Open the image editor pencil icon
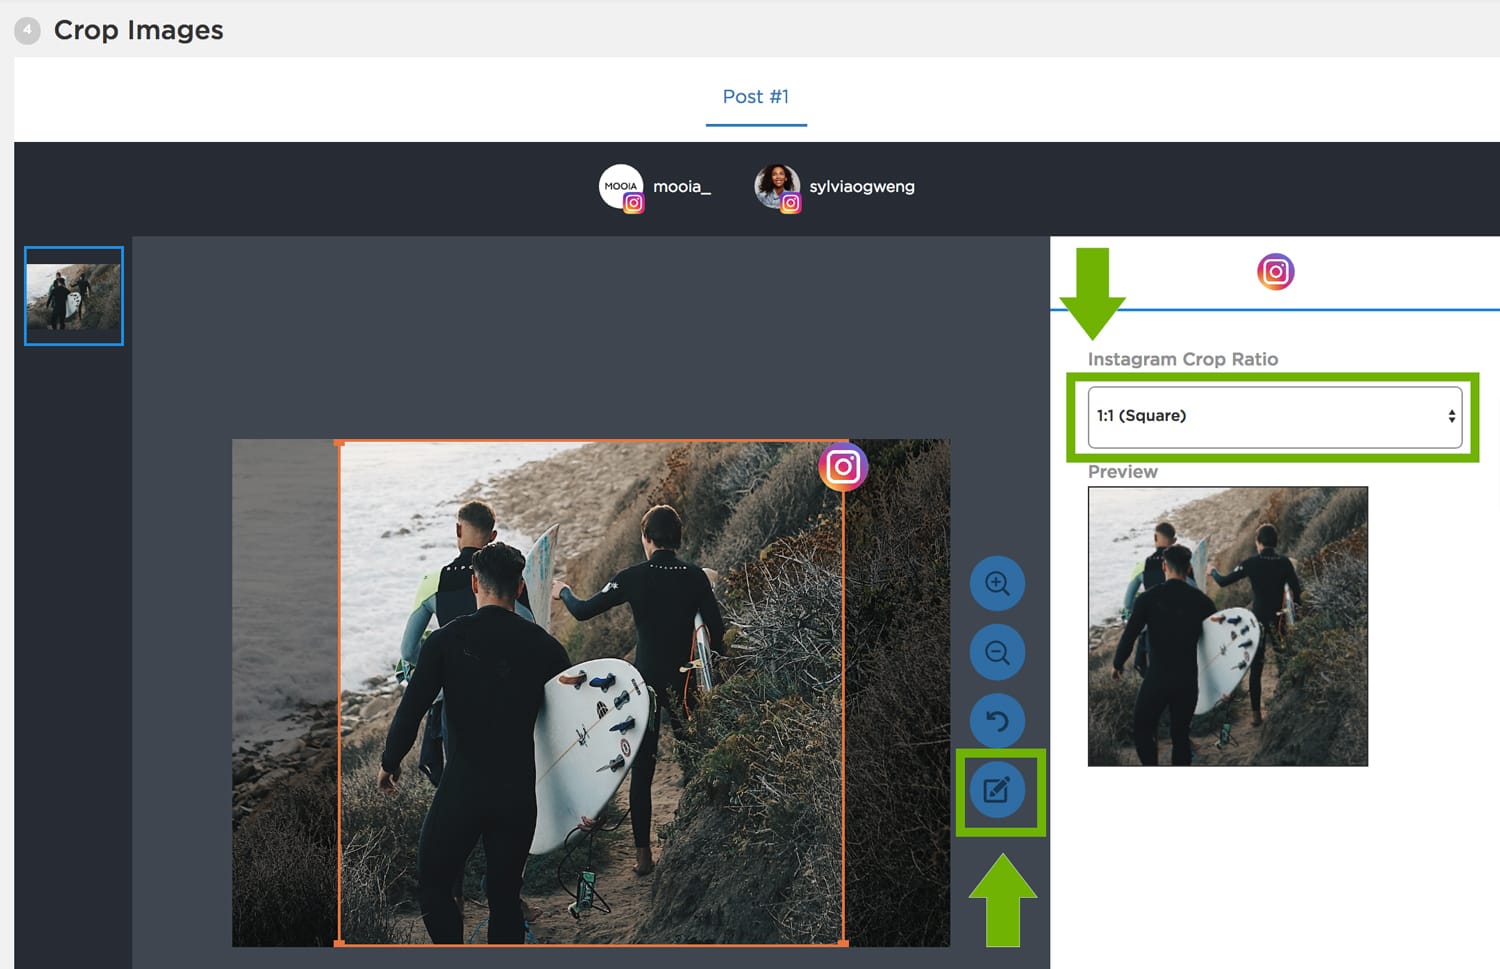Screen dimensions: 1500x969 [997, 791]
